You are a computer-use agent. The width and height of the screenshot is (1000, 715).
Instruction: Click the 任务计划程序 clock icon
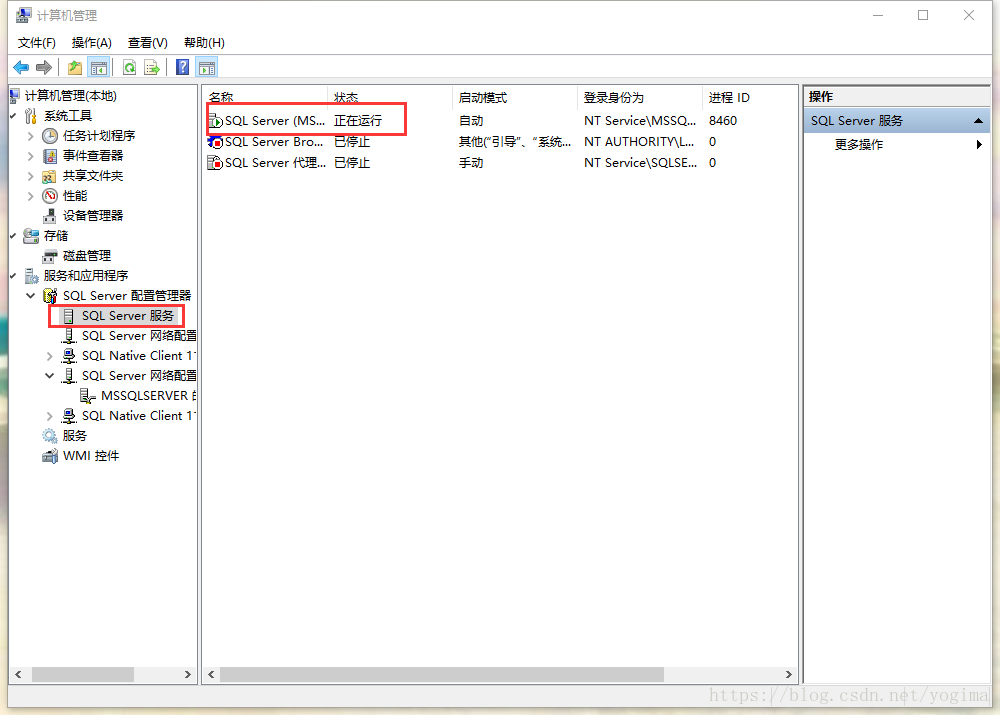coord(50,136)
